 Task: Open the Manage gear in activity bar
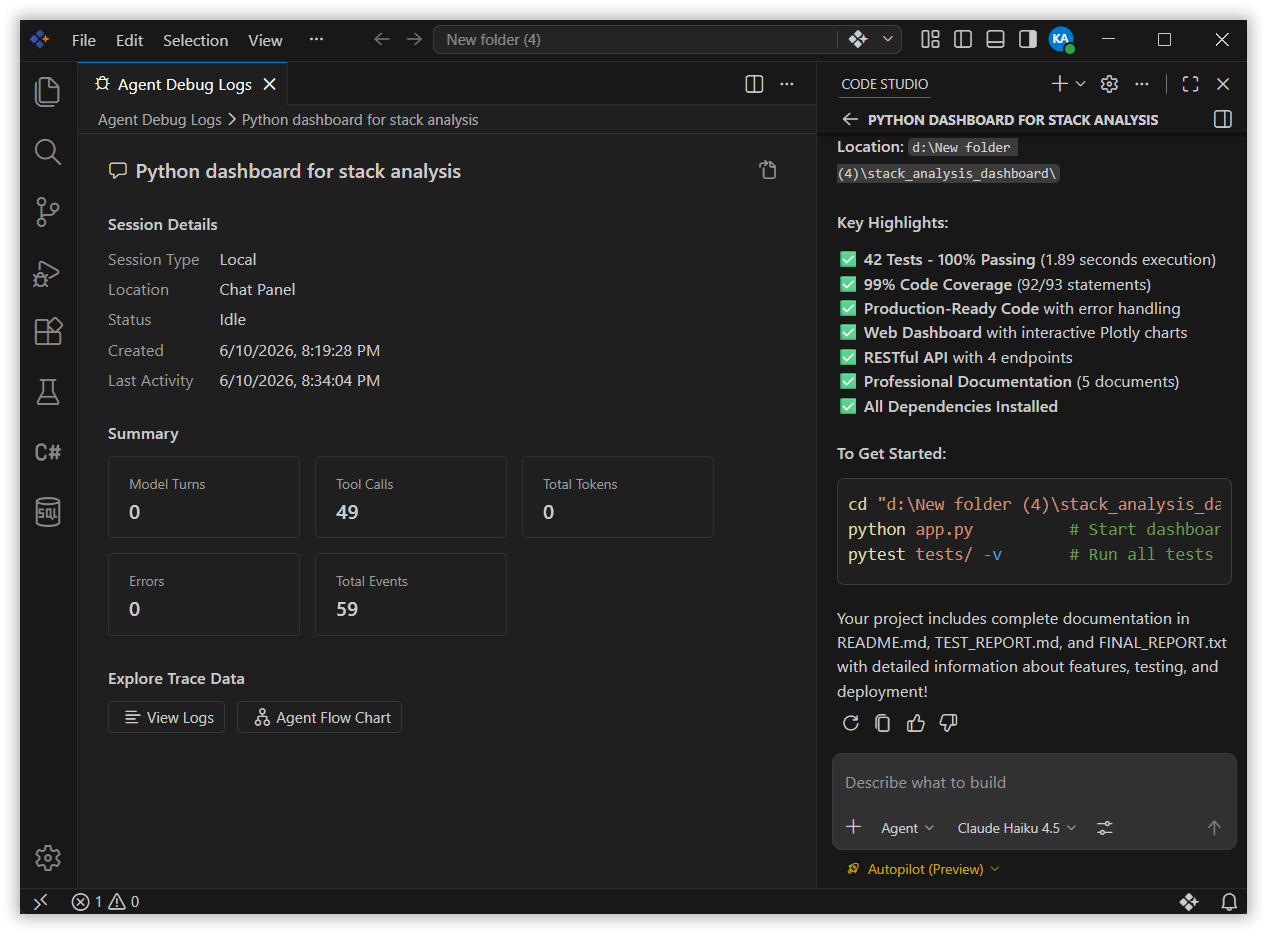[x=48, y=858]
